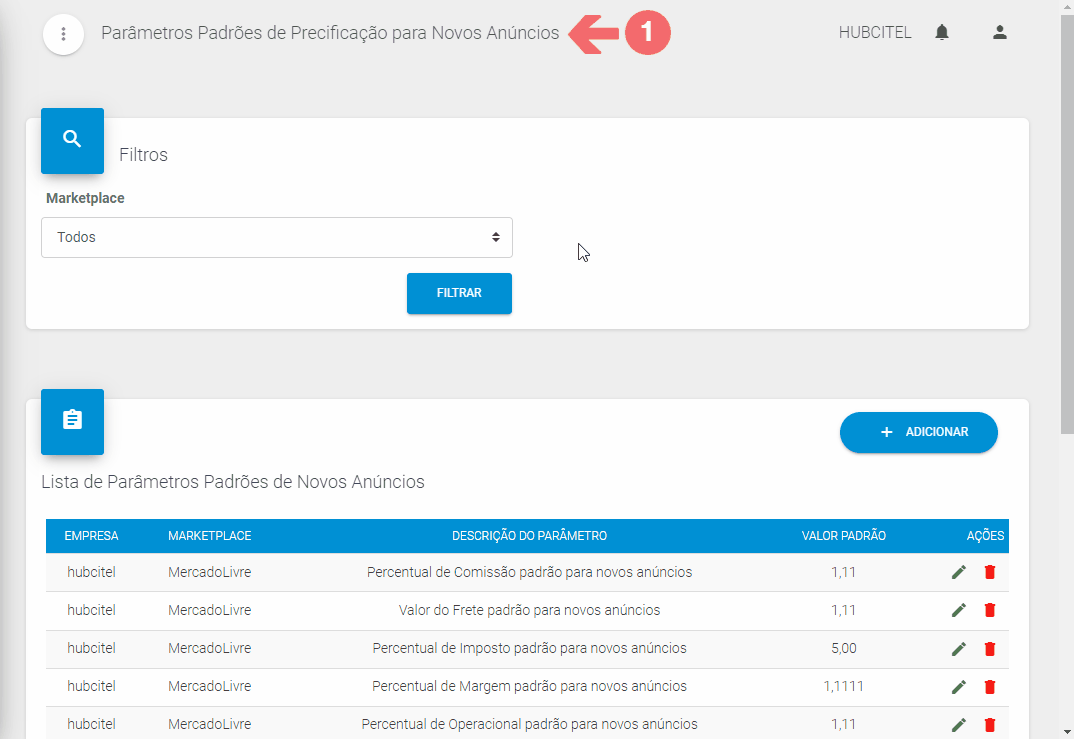The width and height of the screenshot is (1074, 739).
Task: Click 'Percentual de Imposto padrão para novos anúncios'
Action: click(x=529, y=648)
